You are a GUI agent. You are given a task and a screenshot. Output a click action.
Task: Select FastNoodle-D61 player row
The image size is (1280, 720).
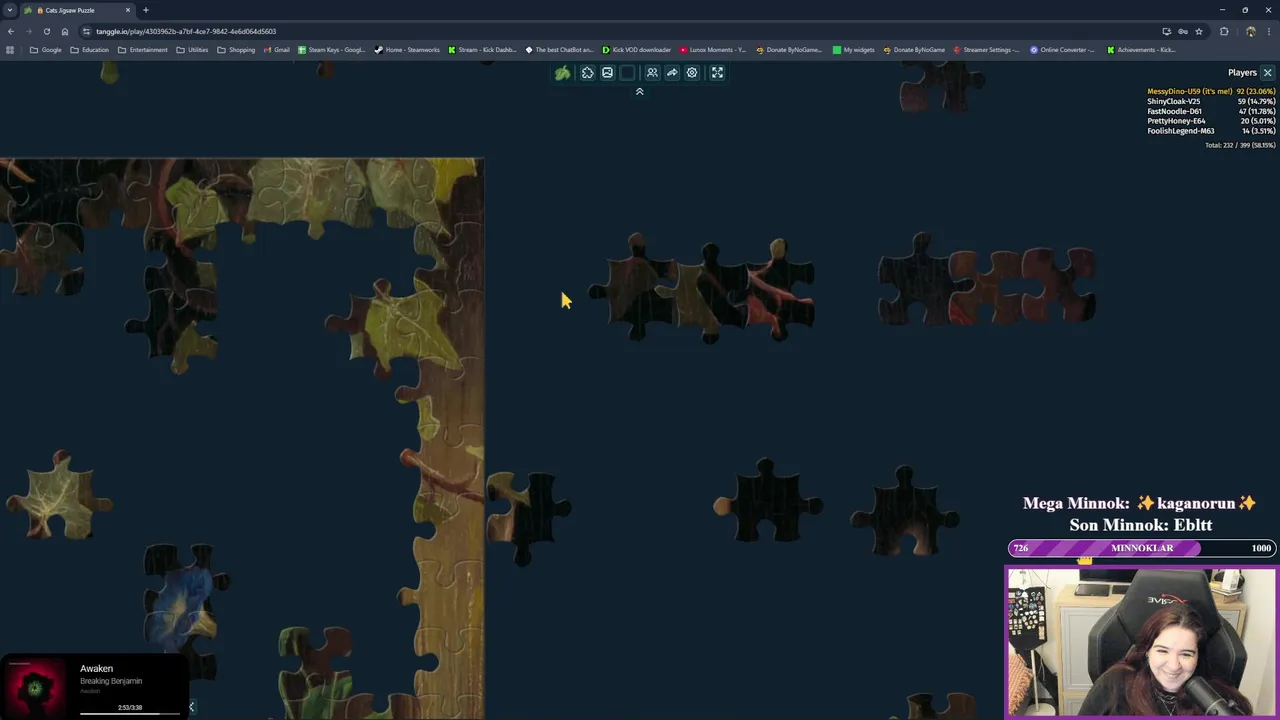[1211, 111]
